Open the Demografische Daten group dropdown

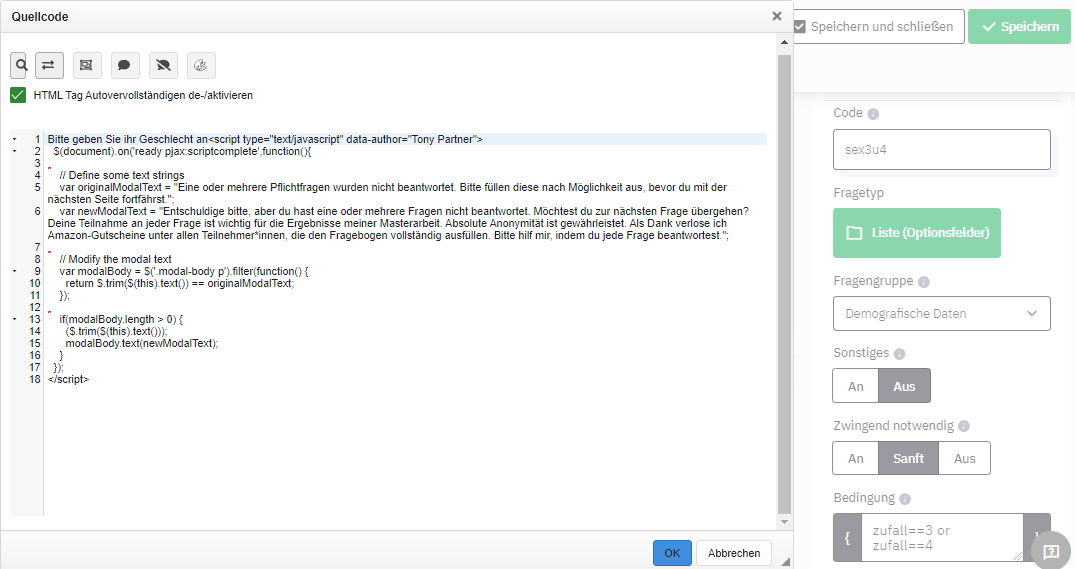coord(941,313)
